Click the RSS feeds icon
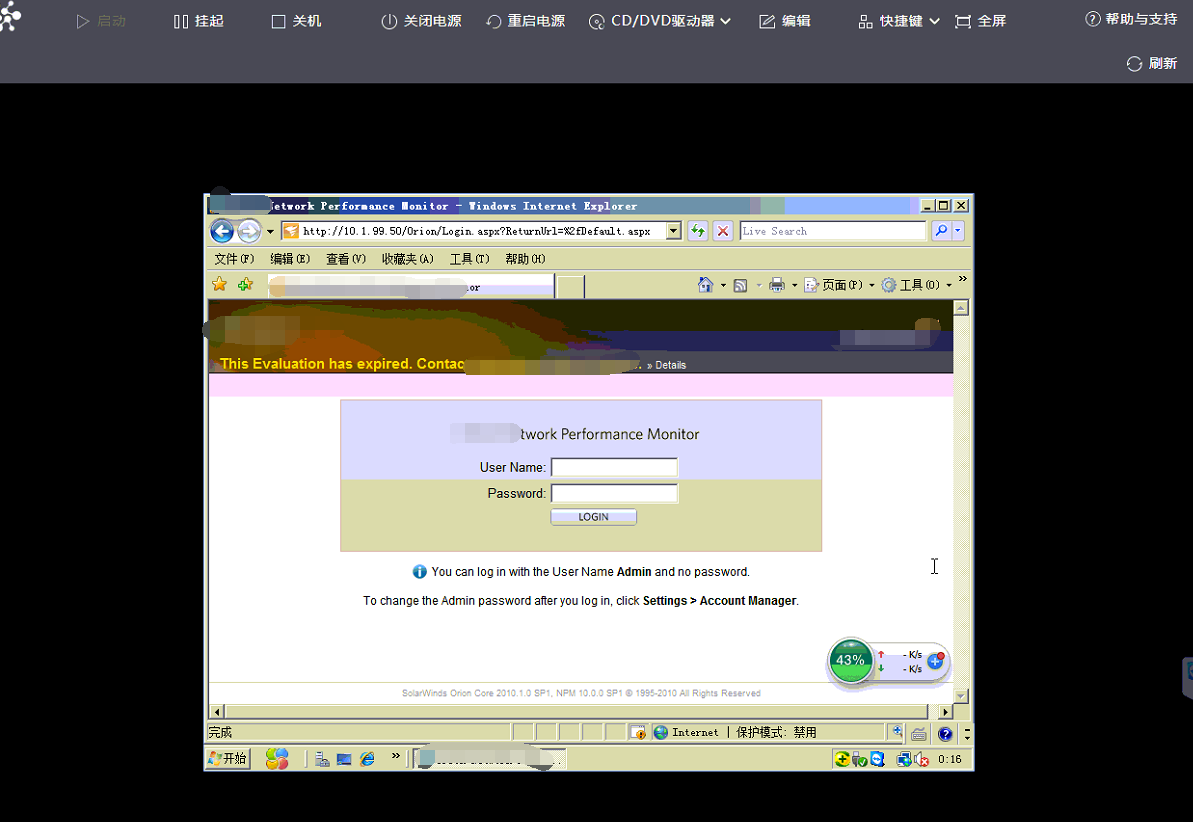 [x=740, y=285]
